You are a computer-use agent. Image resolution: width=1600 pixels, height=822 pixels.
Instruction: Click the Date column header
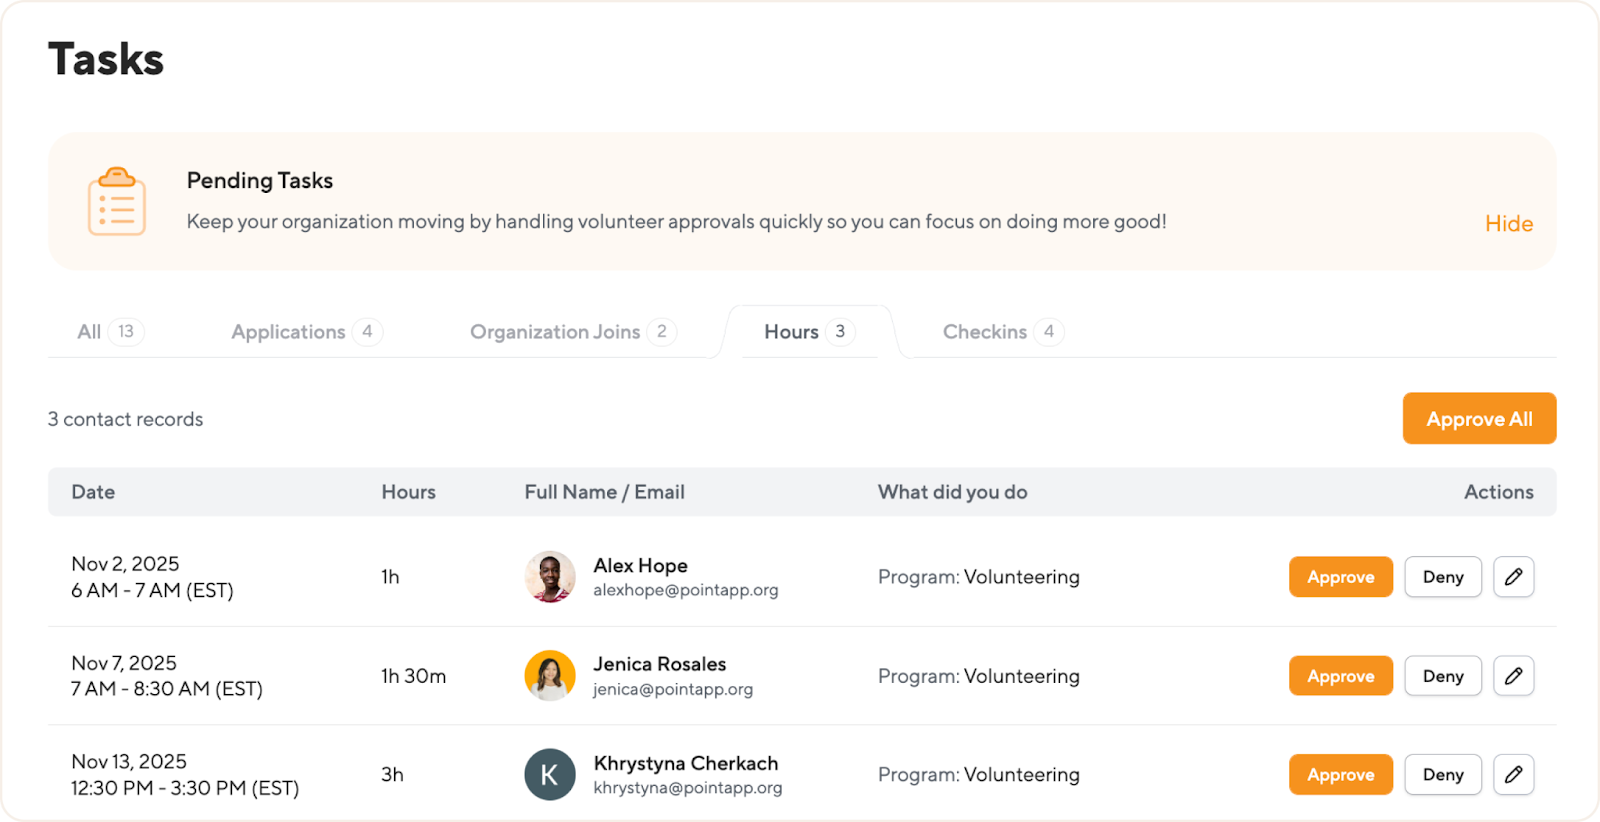tap(93, 492)
